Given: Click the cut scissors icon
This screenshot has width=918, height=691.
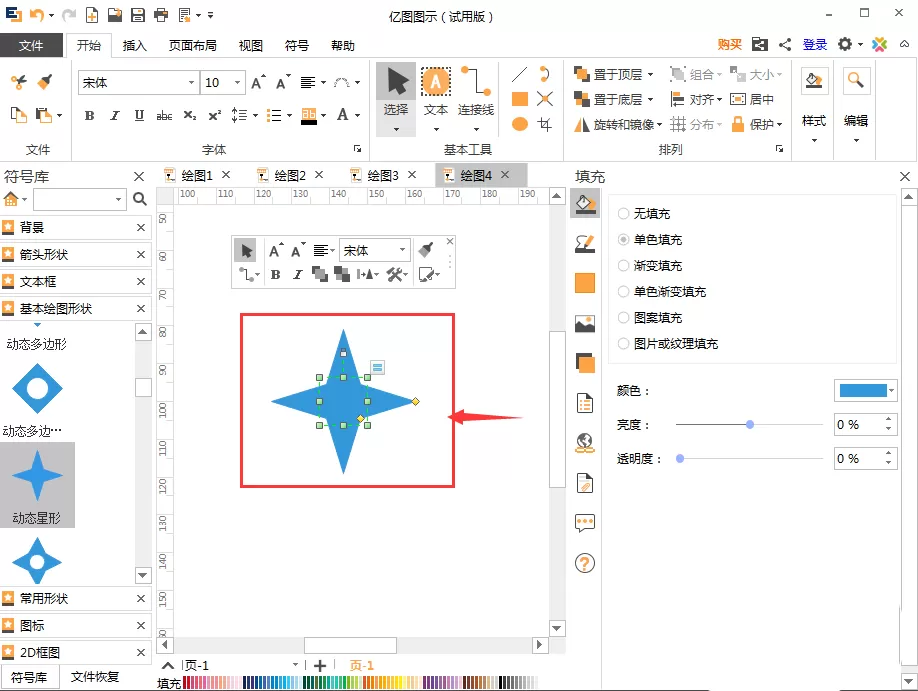Looking at the screenshot, I should 19,83.
